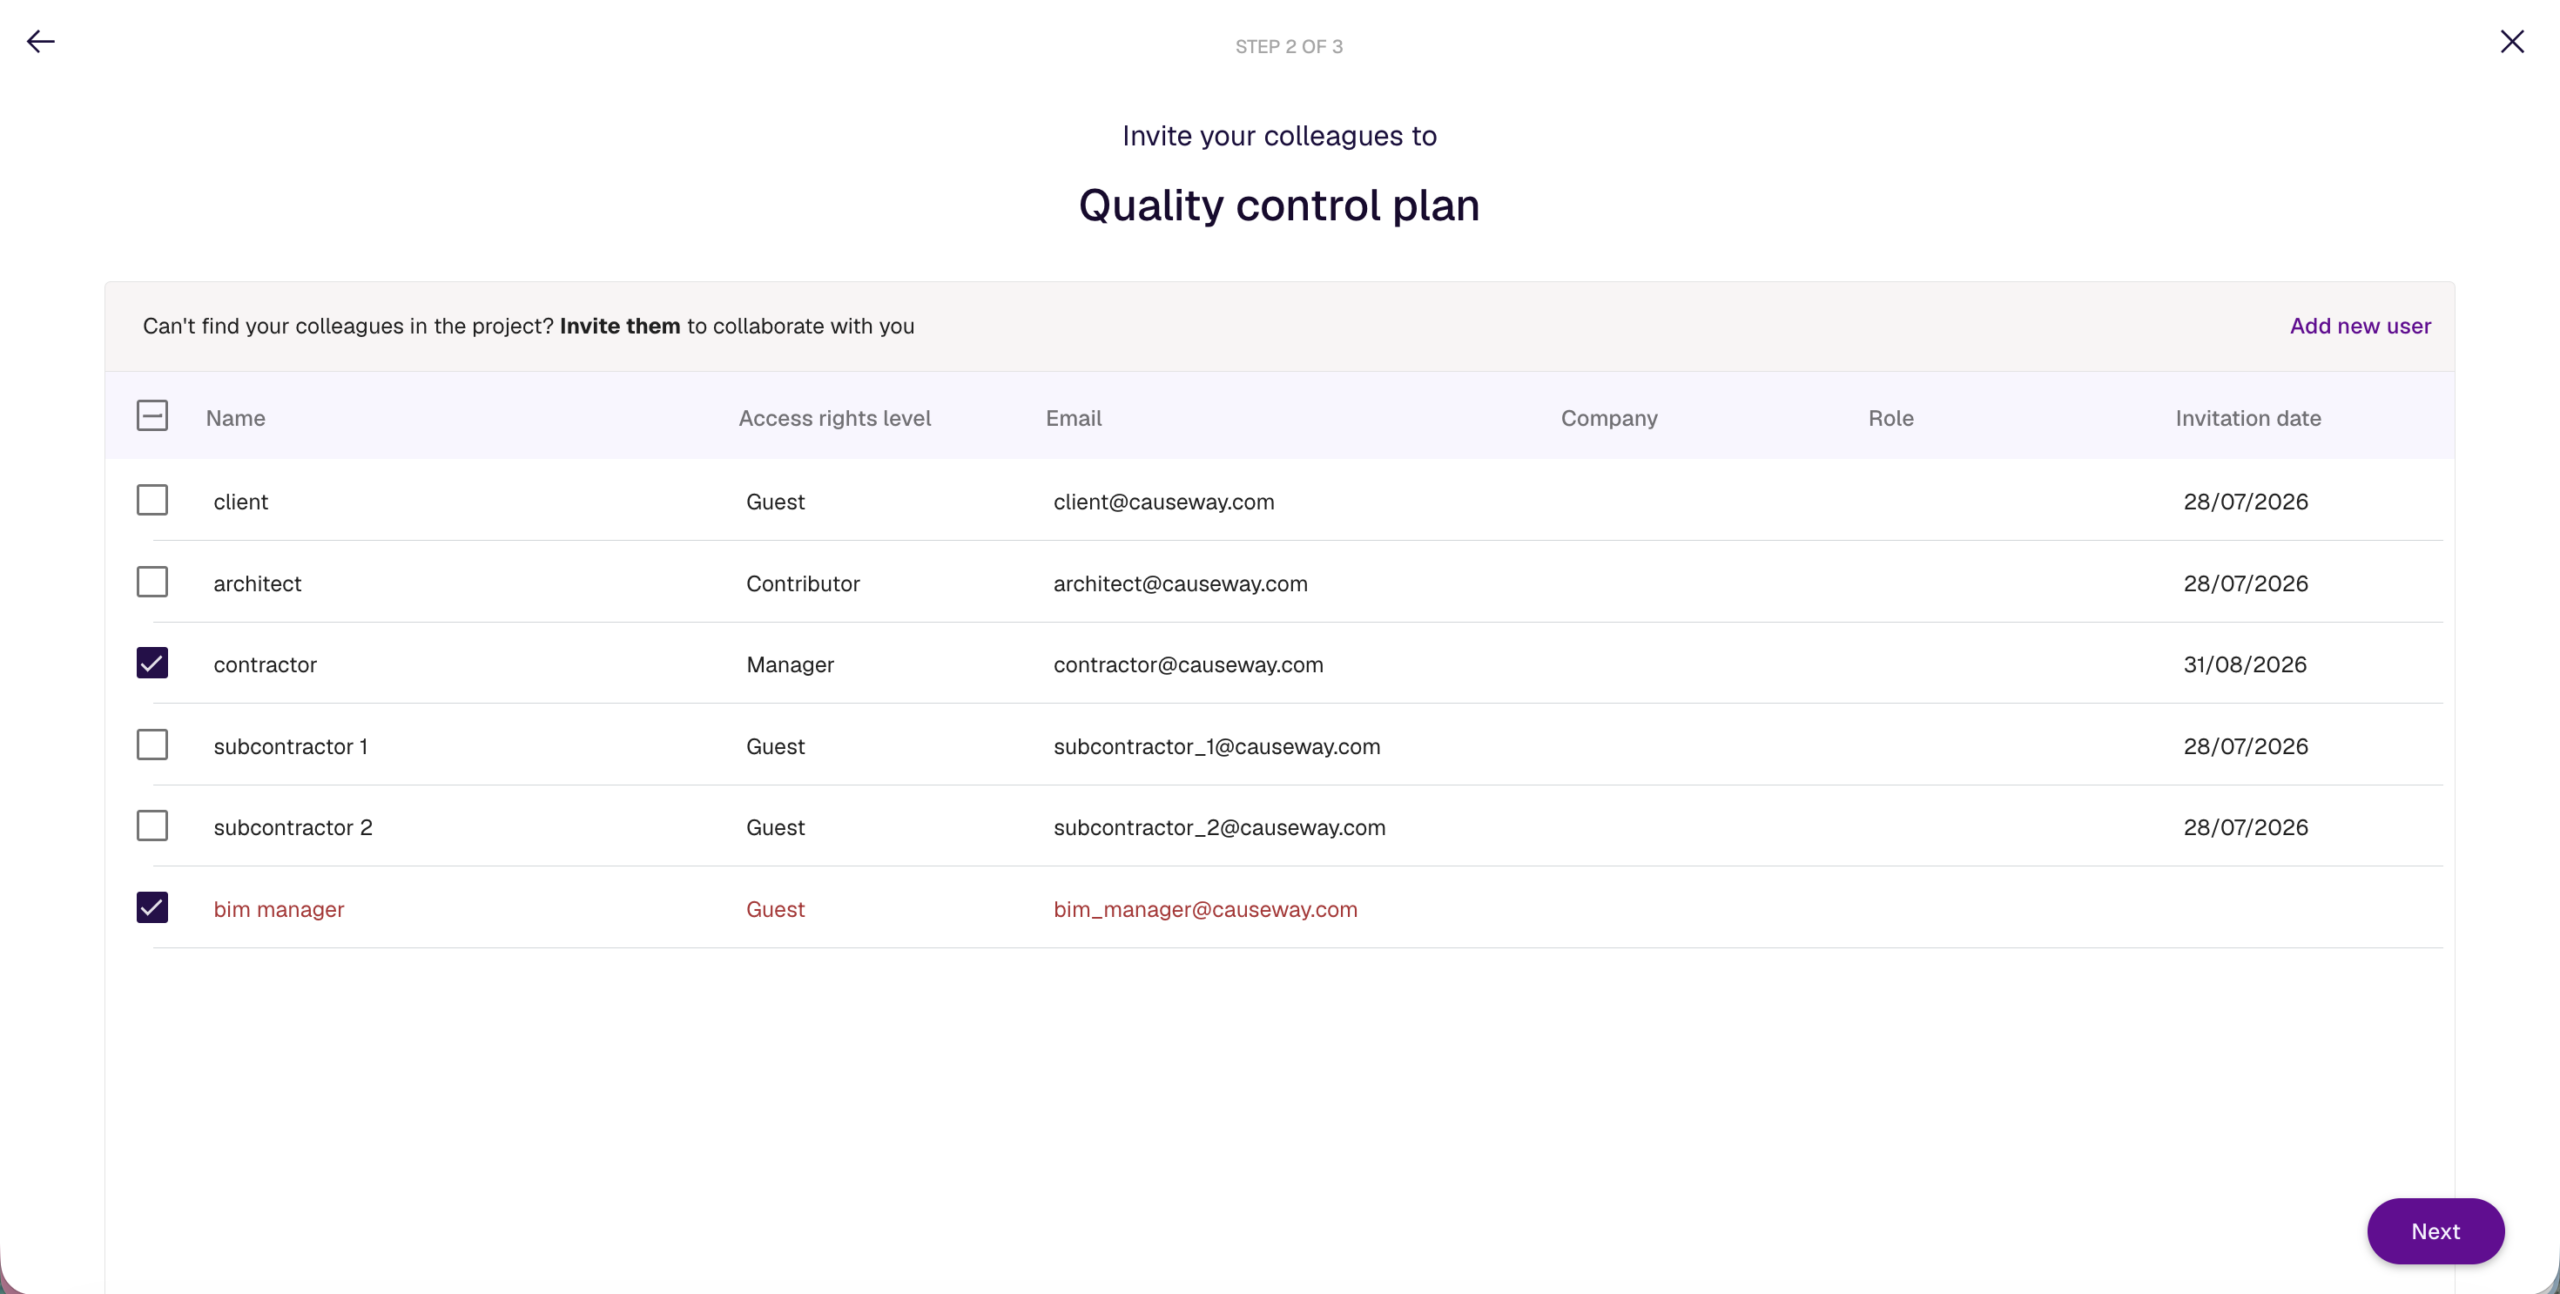This screenshot has height=1294, width=2560.
Task: Click the Guest access level for bim manager
Action: [775, 910]
